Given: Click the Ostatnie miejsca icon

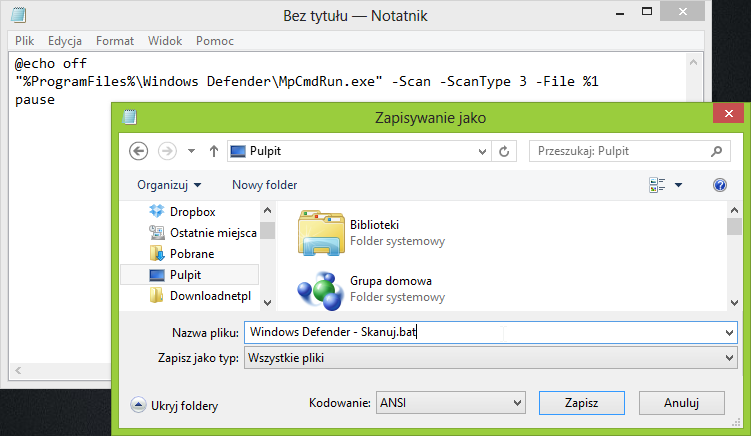Looking at the screenshot, I should pyautogui.click(x=157, y=232).
